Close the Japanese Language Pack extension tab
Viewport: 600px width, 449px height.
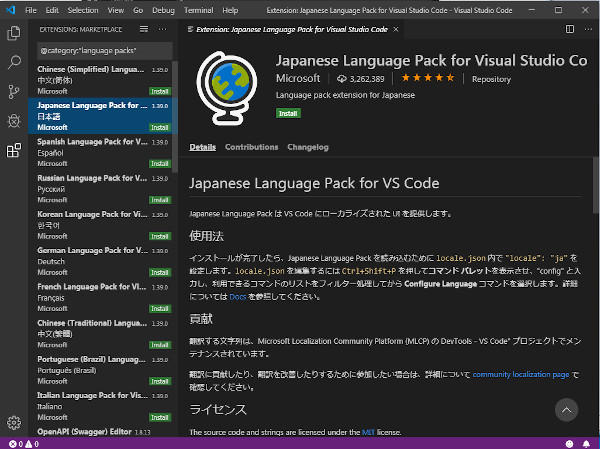(396, 29)
